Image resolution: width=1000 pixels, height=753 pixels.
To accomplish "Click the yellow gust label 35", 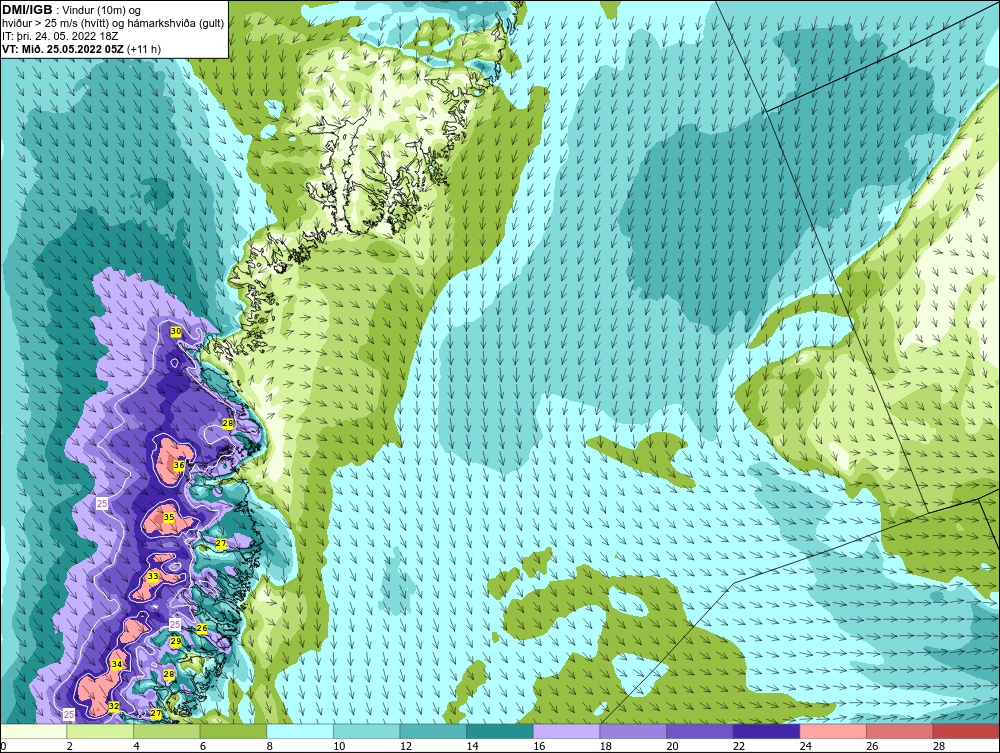I will point(169,517).
